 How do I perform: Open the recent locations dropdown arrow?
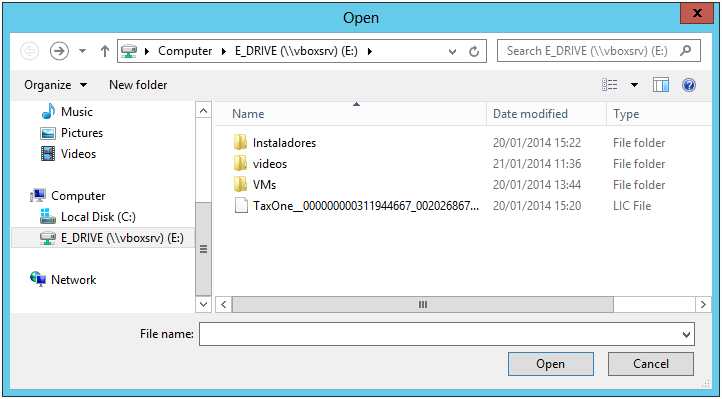[82, 51]
